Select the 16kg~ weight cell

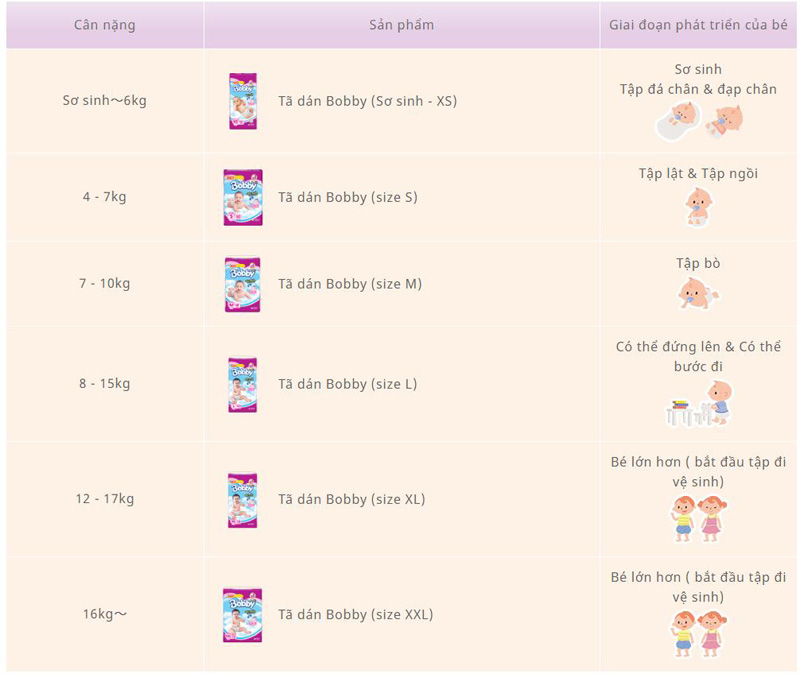click(x=105, y=614)
